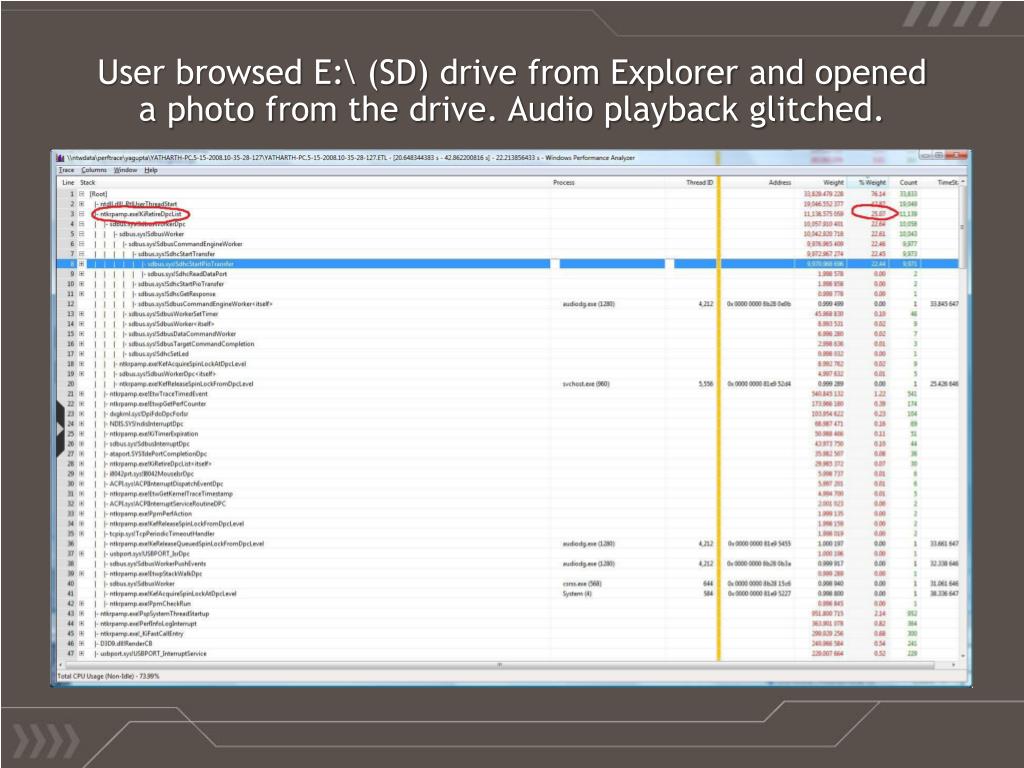Expand the RtlUserThreadStart node on line 2
The height and width of the screenshot is (768, 1024).
[82, 204]
